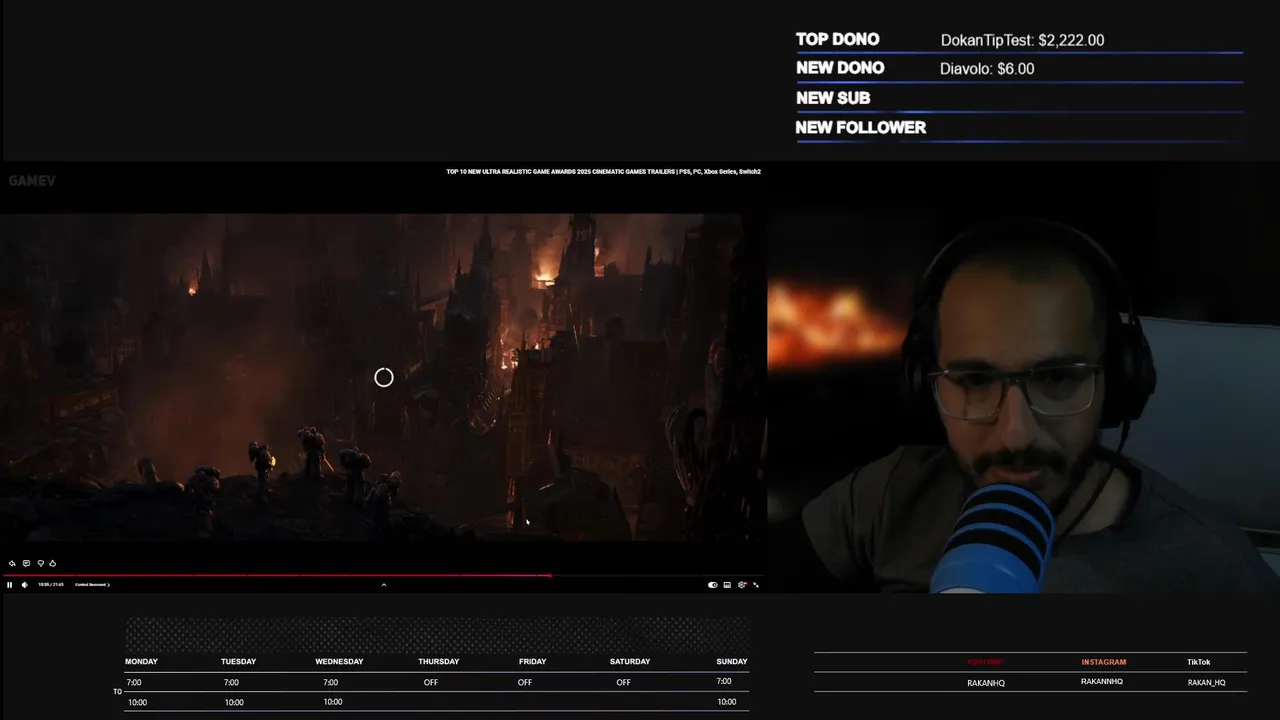Click Wednesday's 7:00 start time
Screen dimensions: 1280x720
330,682
